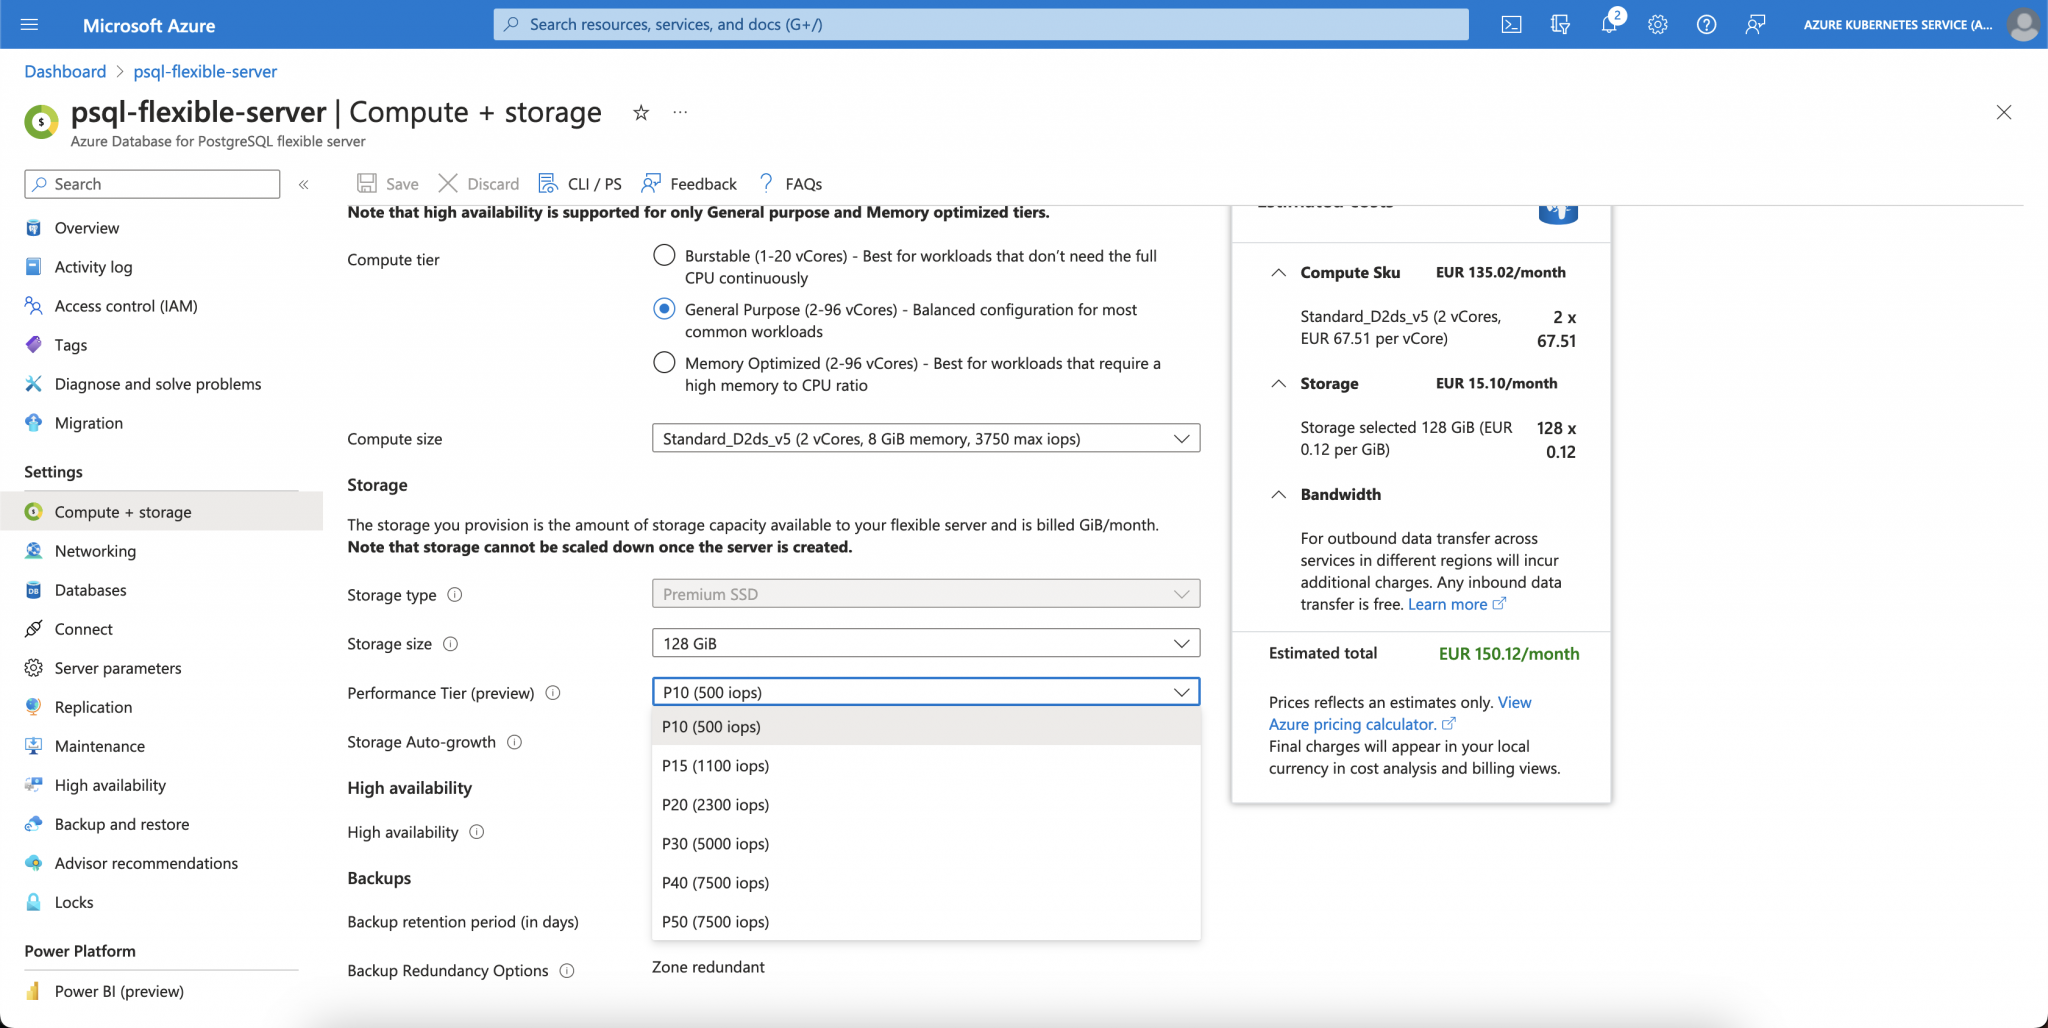Open the more options ellipsis beside title
2048x1028 pixels.
[680, 112]
